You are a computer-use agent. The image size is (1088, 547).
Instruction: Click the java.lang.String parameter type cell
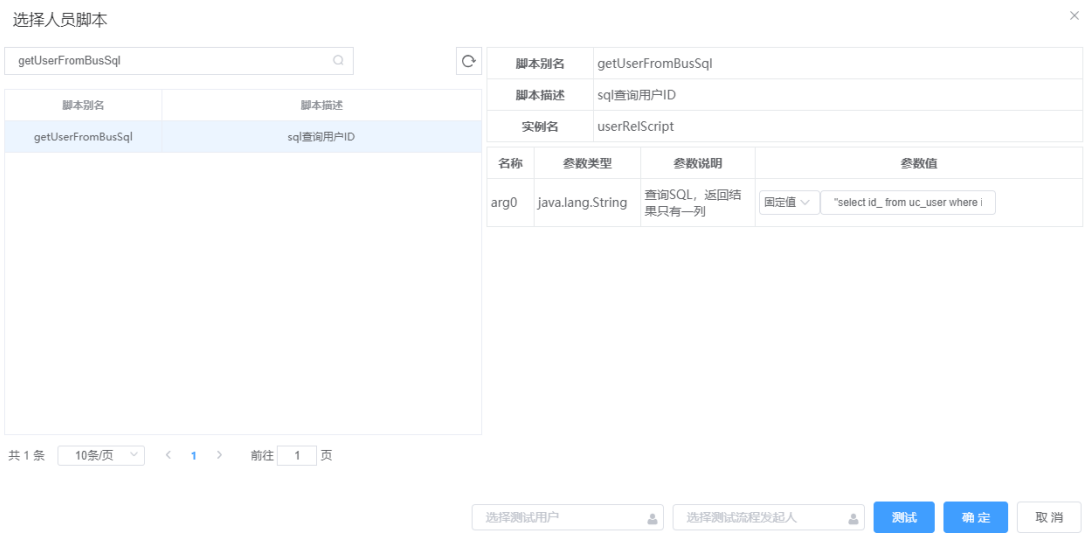[x=587, y=203]
